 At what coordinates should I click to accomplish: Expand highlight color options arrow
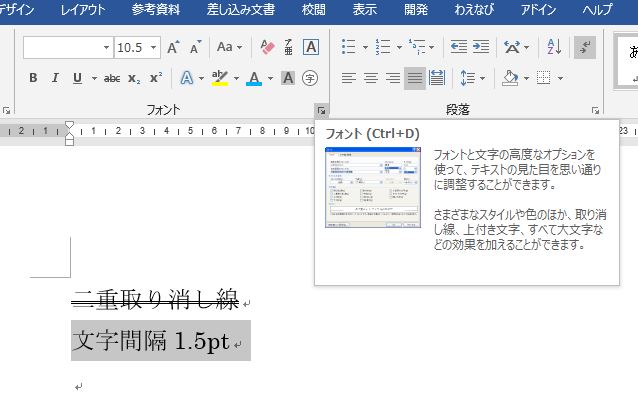tap(236, 78)
